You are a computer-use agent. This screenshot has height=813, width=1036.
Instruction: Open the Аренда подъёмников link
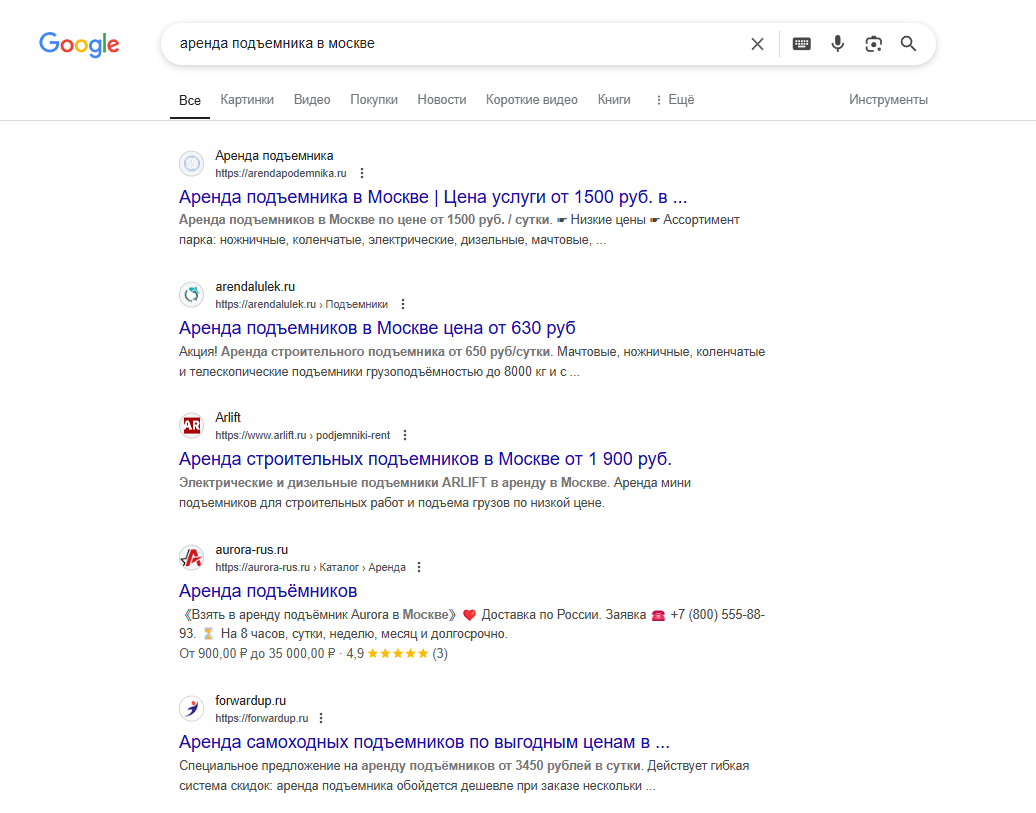(268, 591)
